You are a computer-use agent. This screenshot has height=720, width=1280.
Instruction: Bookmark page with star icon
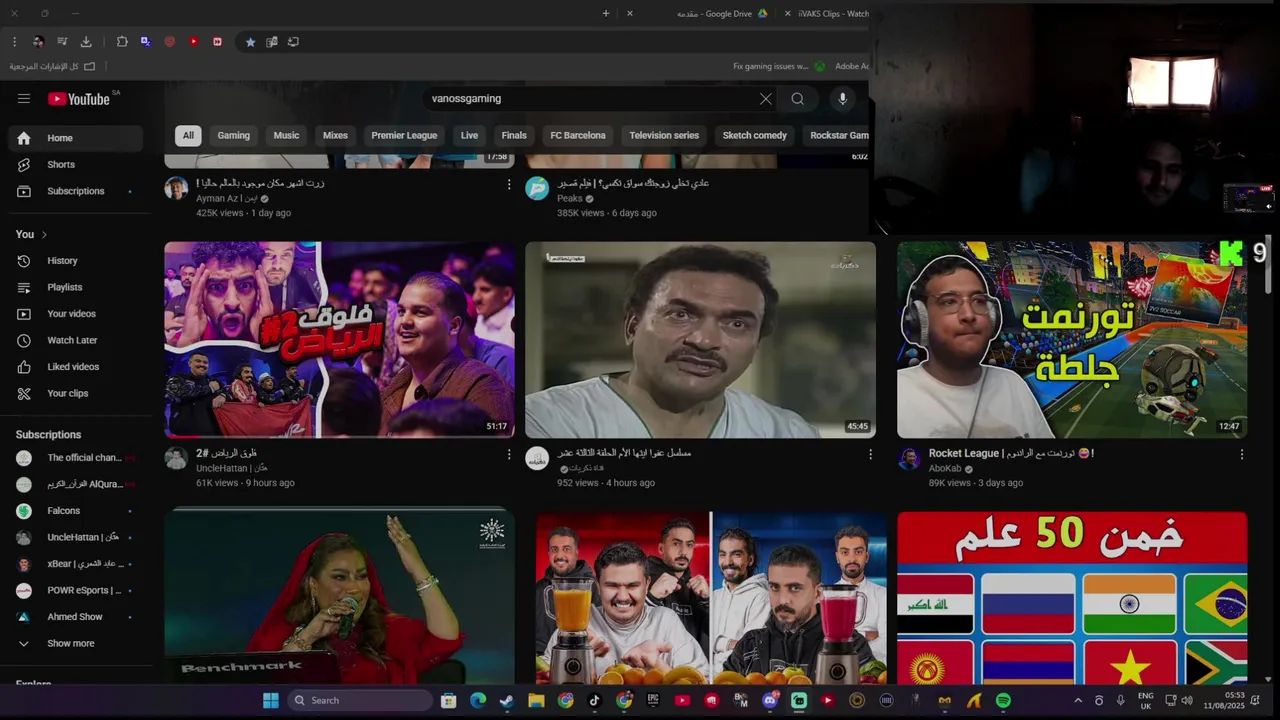pyautogui.click(x=250, y=42)
